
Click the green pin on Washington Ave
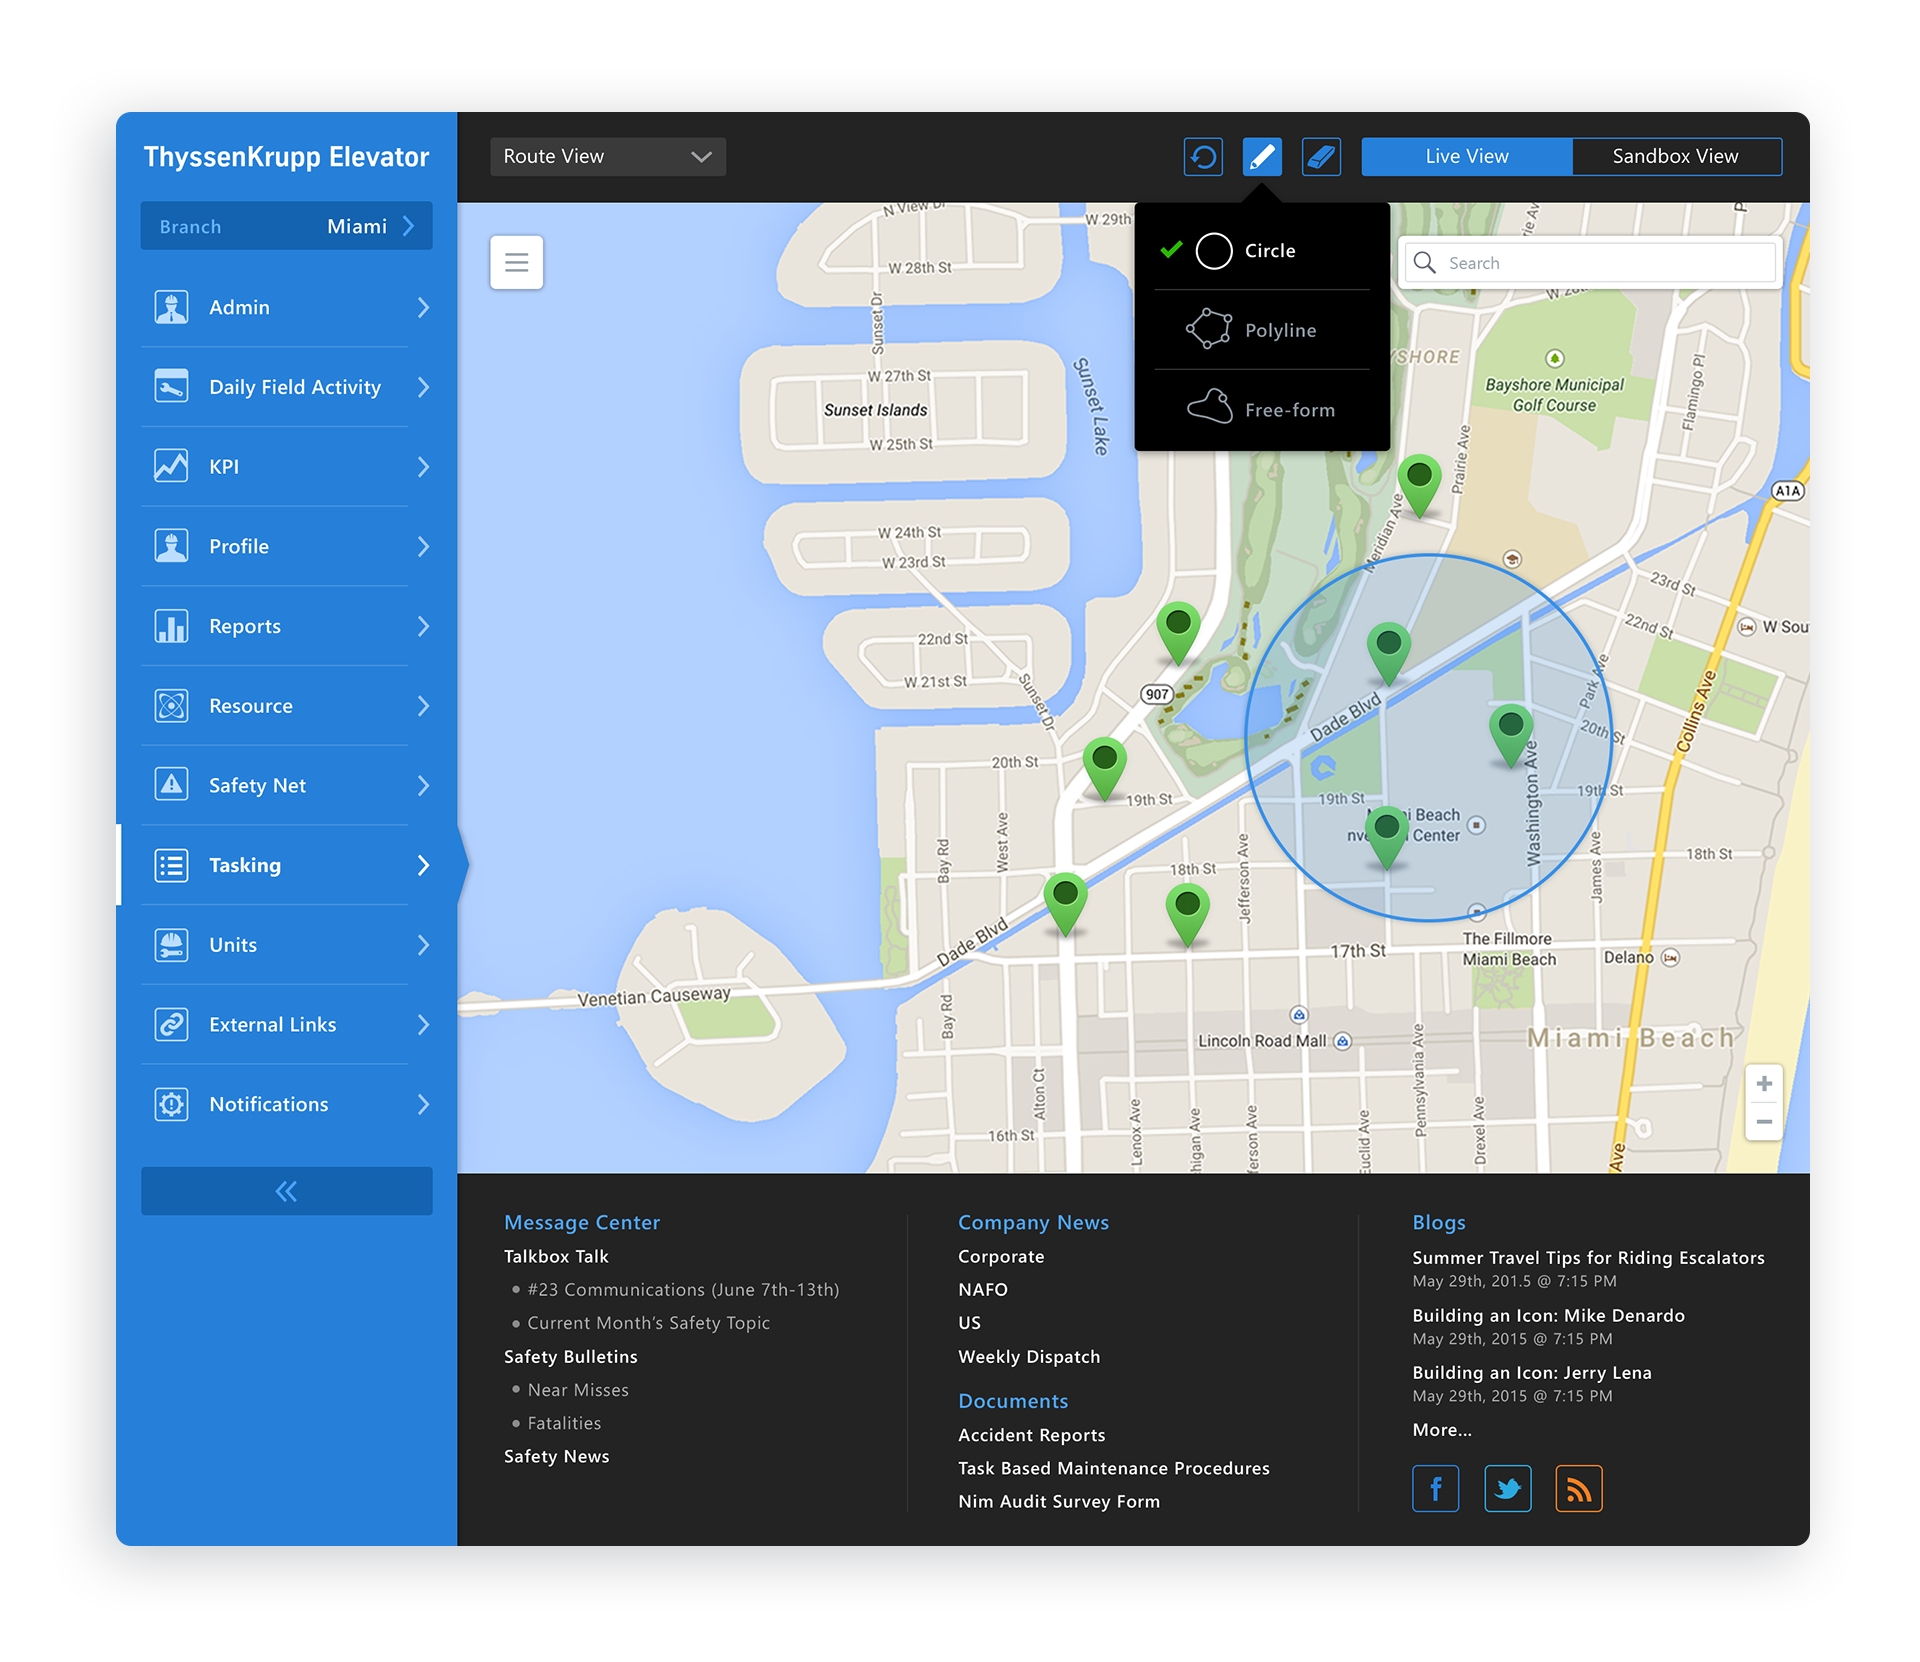[x=1511, y=735]
